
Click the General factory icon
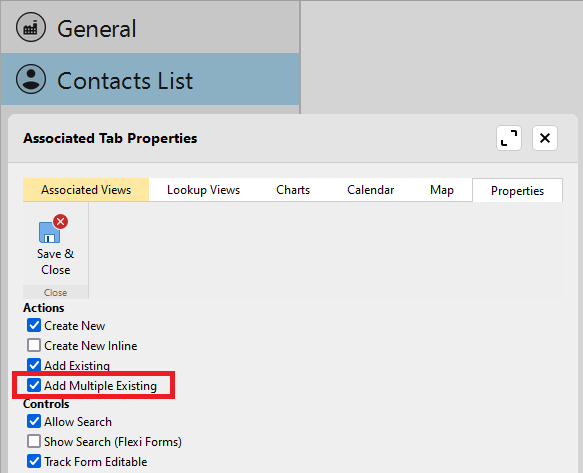click(x=31, y=27)
